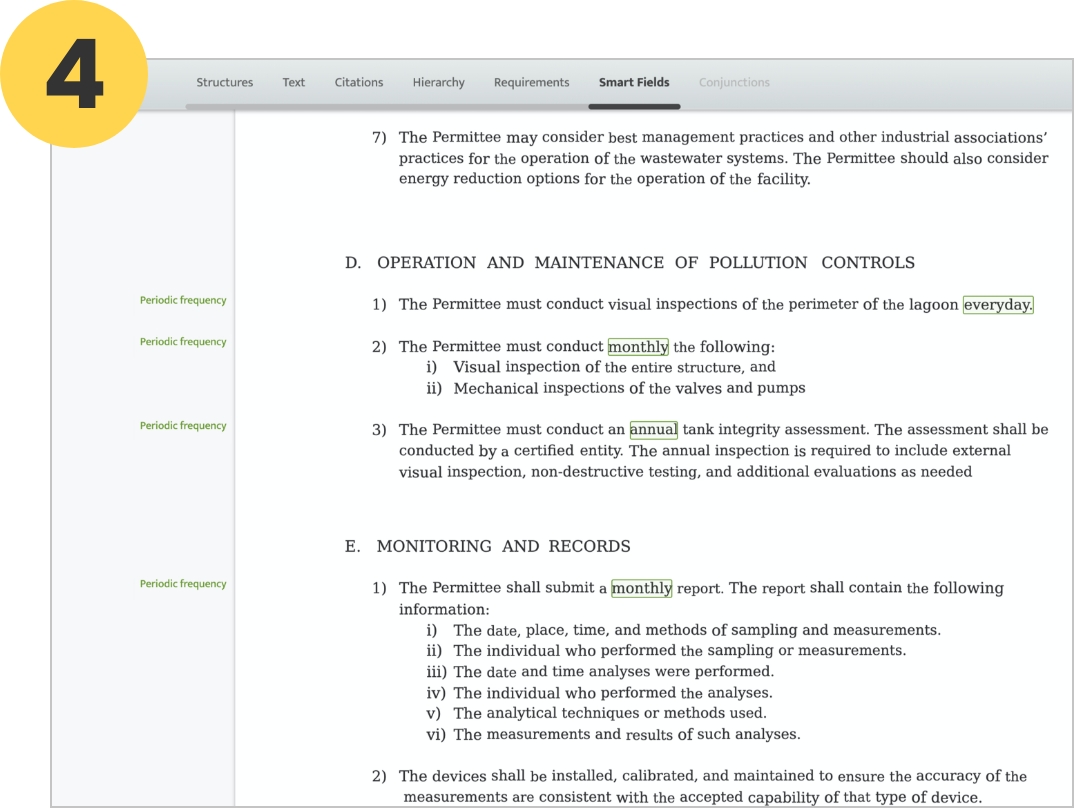Click the active Smart Fields tab
Viewport: 1074px width, 808px height.
click(x=634, y=82)
